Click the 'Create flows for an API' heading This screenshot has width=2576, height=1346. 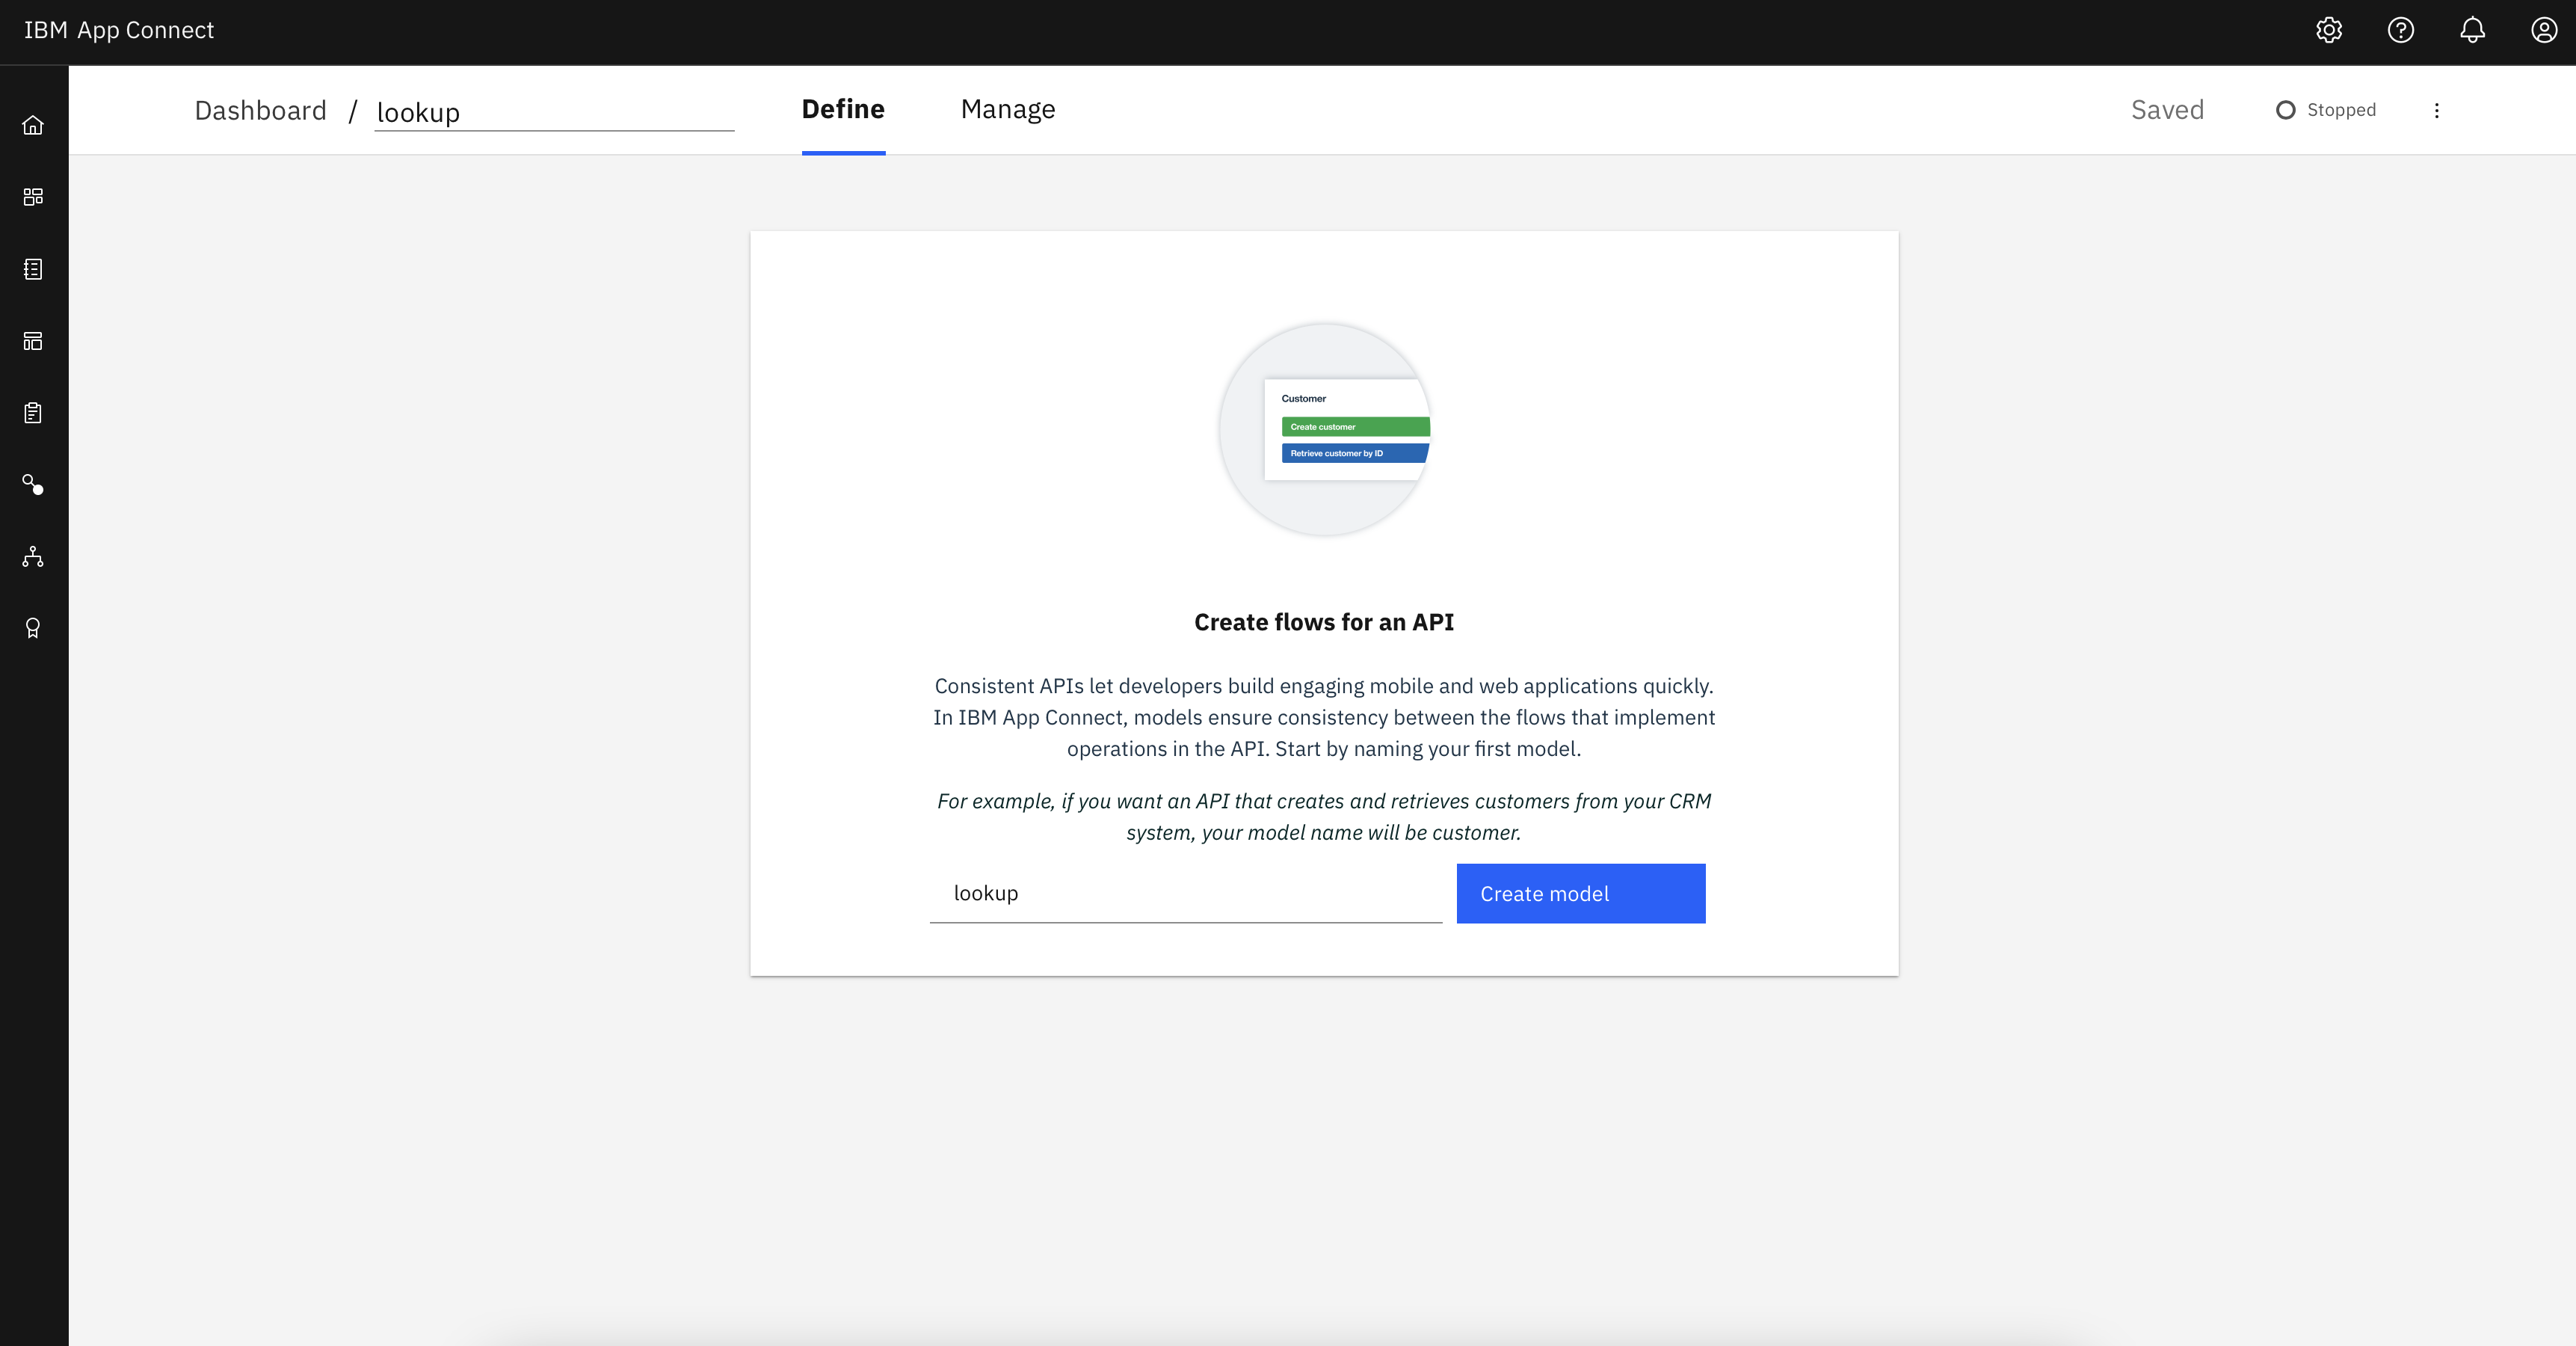pos(1324,622)
